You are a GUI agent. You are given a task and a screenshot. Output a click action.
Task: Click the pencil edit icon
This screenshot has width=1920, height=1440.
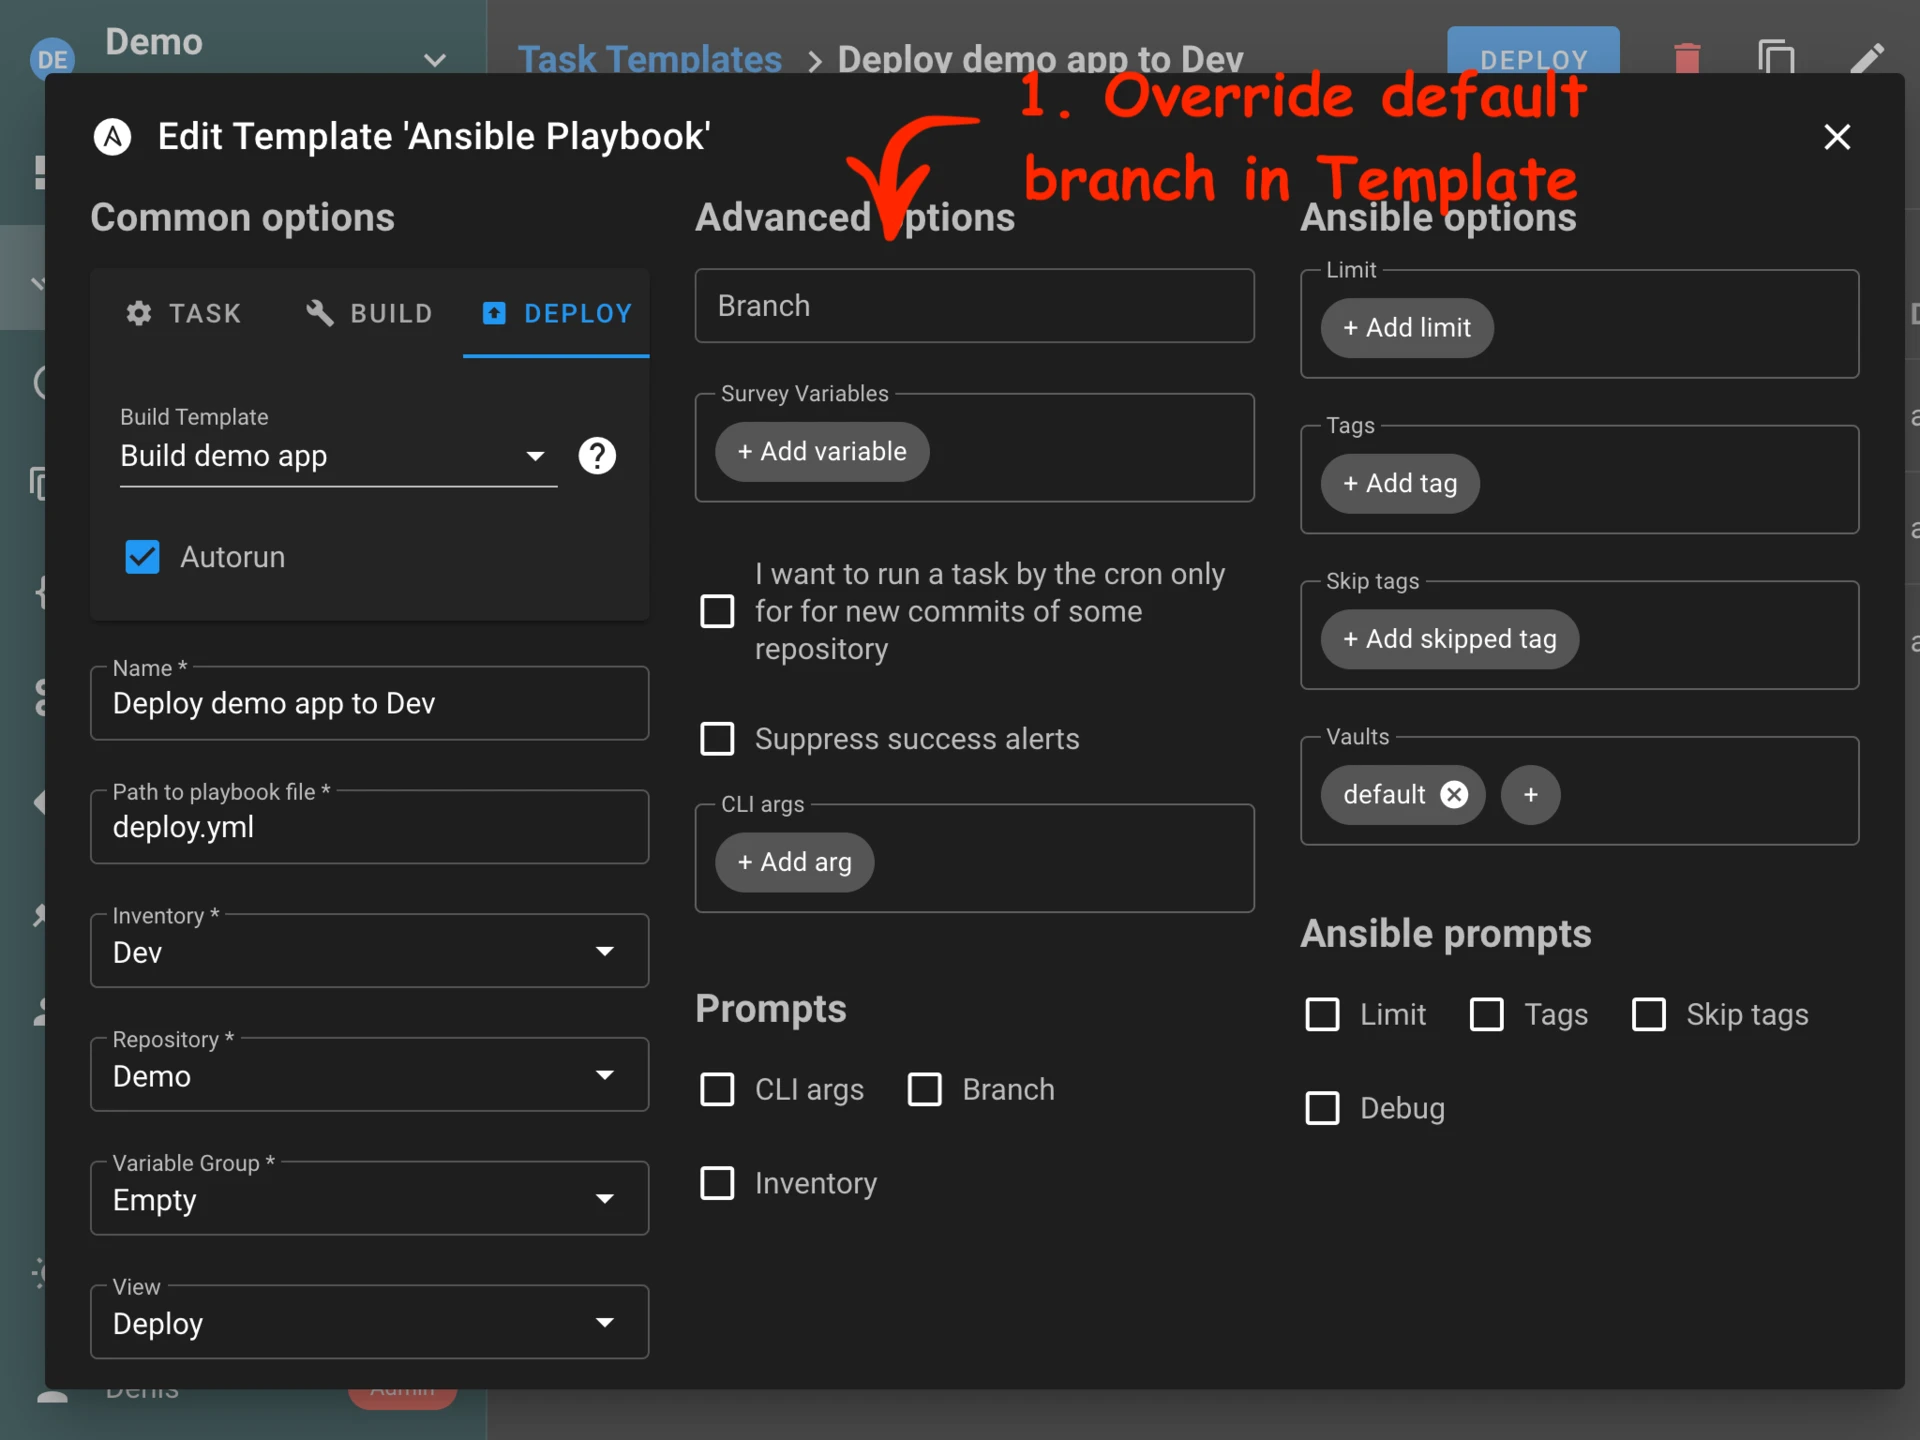[1866, 58]
